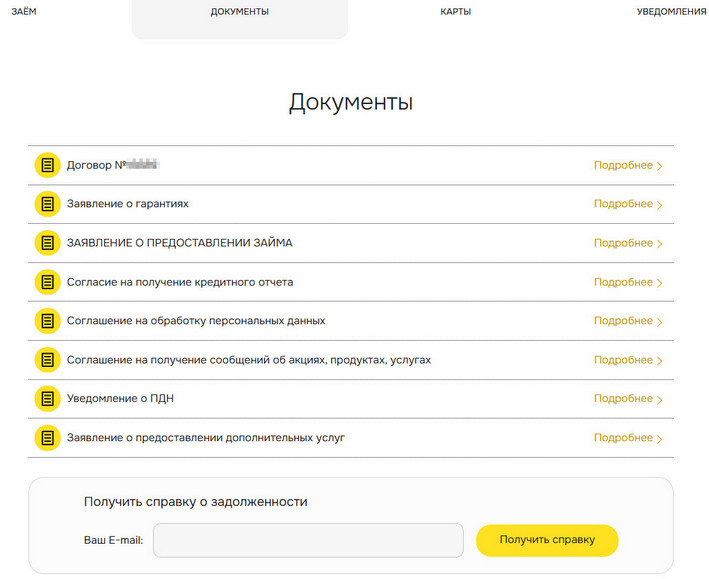Open the КАРТЫ tab
The image size is (709, 579).
pos(455,12)
